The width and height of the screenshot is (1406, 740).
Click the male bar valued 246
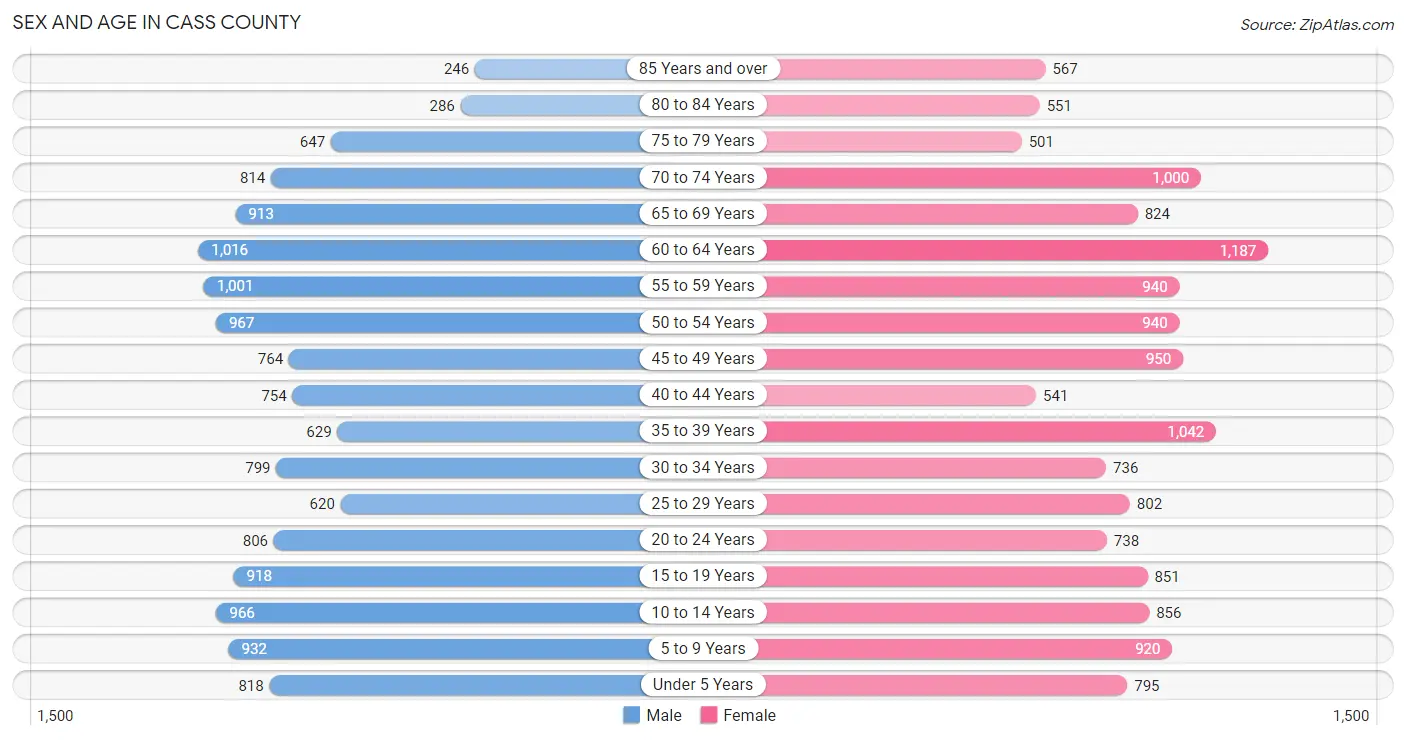[x=588, y=68]
